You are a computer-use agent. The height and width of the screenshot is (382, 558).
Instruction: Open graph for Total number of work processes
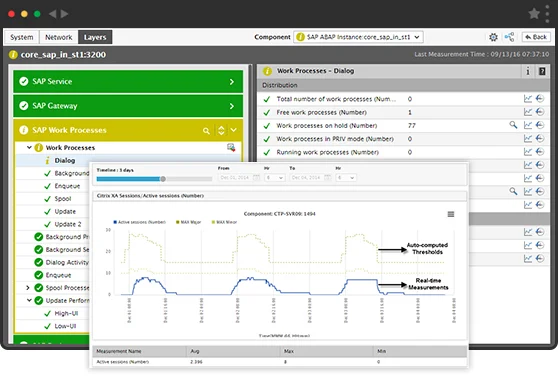[528, 99]
